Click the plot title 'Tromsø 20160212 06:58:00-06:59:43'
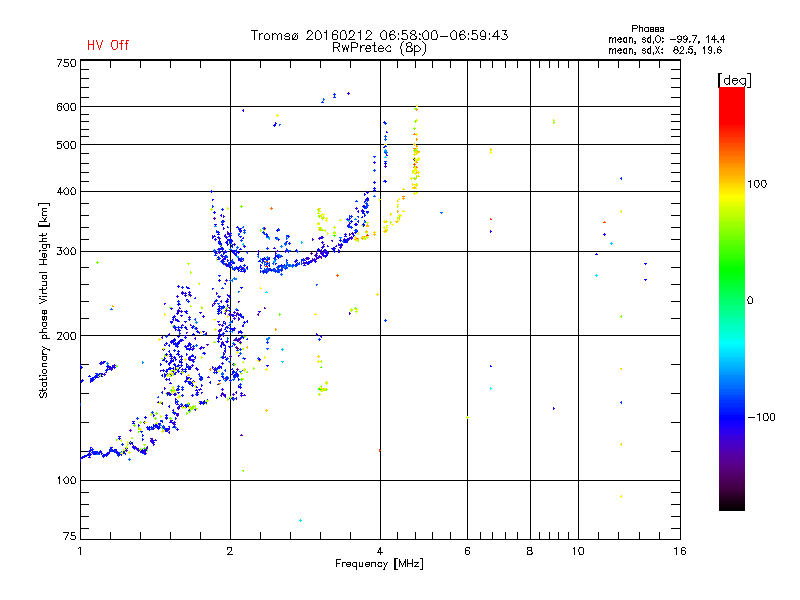This screenshot has height=600, width=800. tap(380, 35)
